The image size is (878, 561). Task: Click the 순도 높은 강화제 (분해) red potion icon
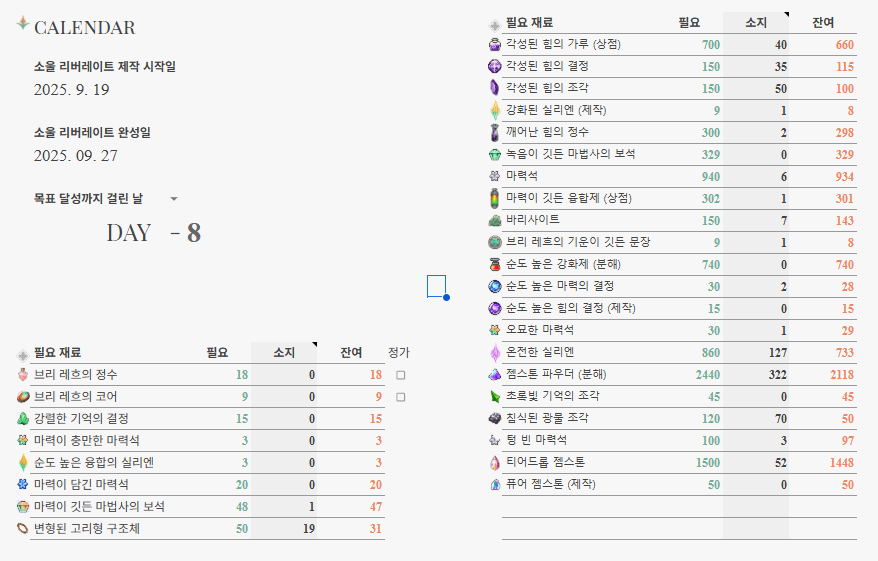pos(494,264)
